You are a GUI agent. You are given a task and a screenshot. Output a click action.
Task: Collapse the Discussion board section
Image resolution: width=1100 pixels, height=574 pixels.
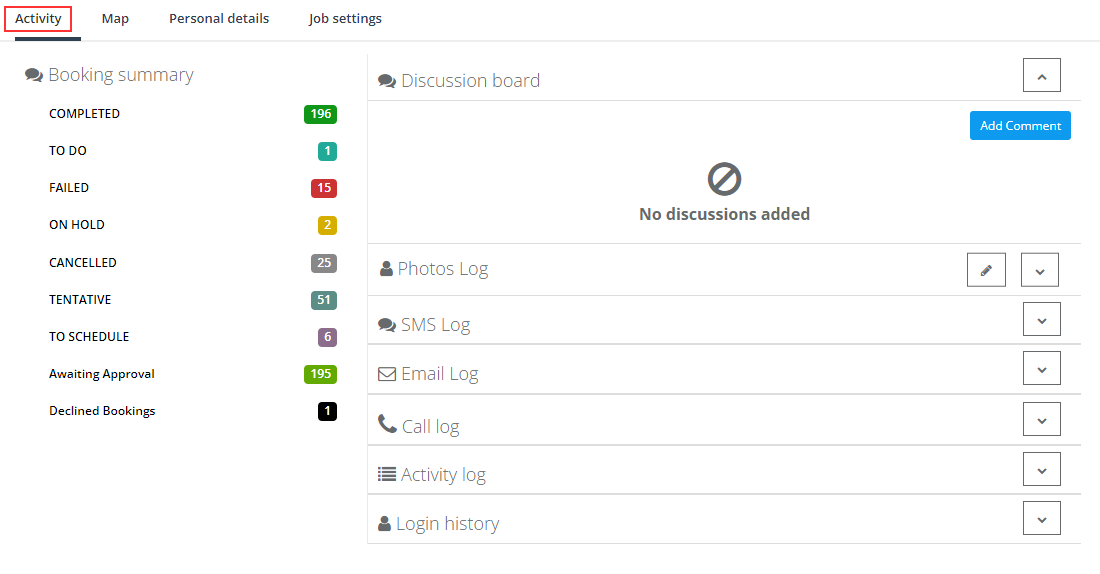[1041, 75]
